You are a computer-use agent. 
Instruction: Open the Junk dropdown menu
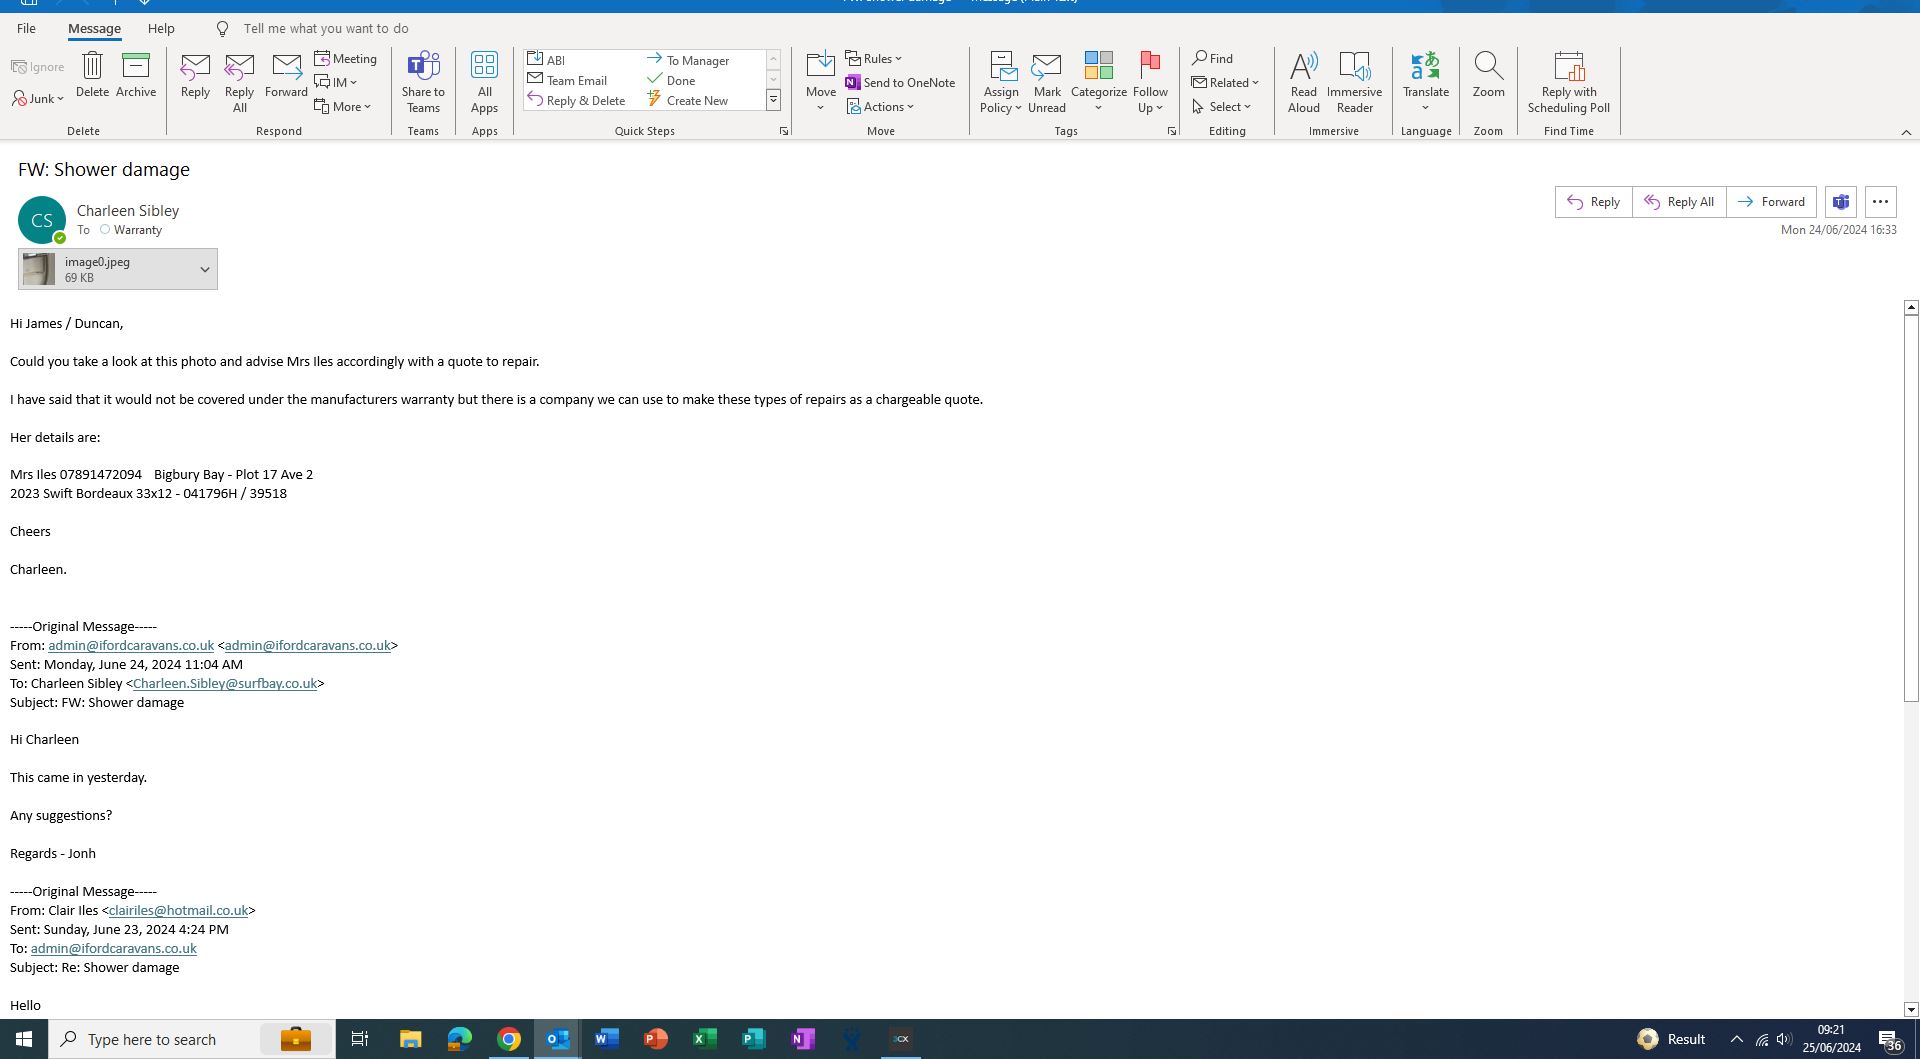tap(39, 98)
